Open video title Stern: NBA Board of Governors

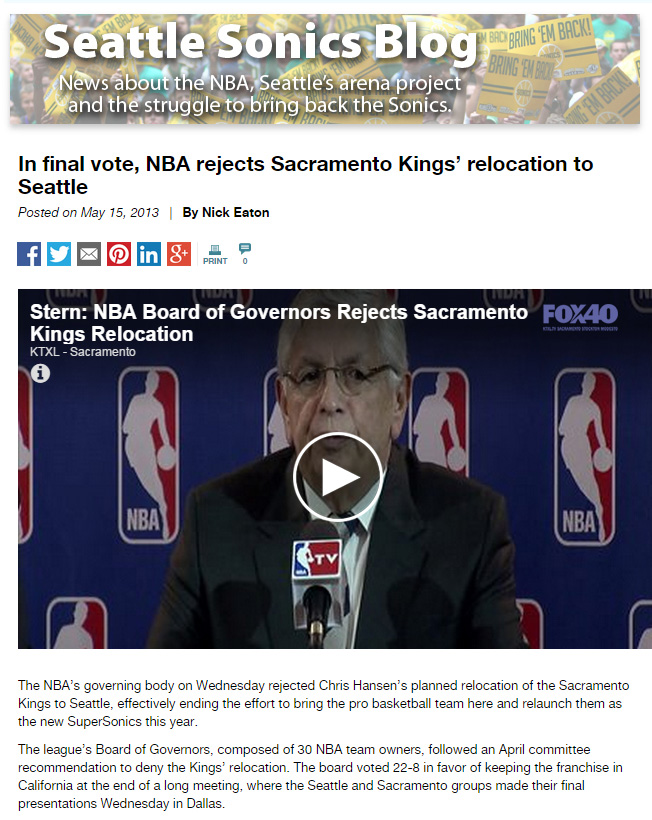coord(279,323)
